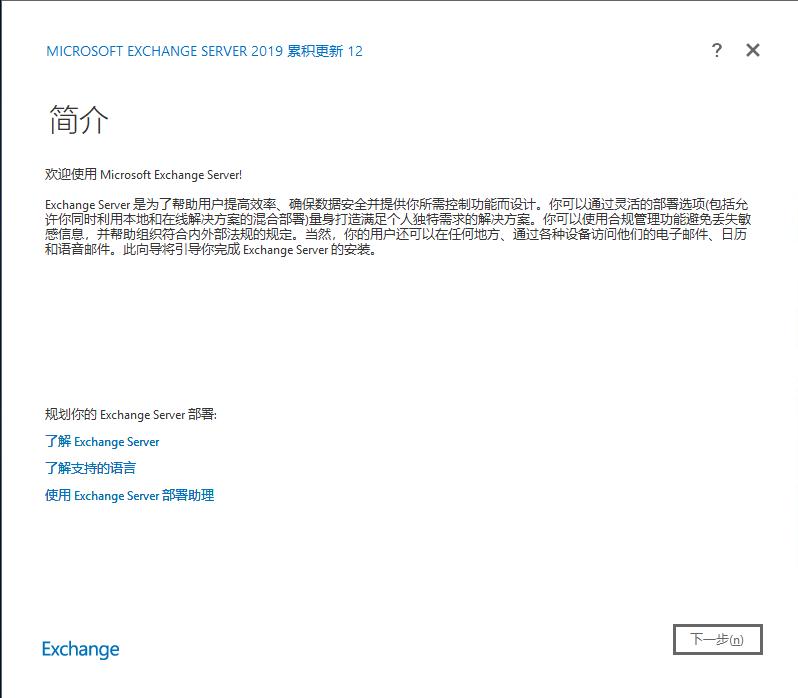Open help via the question mark icon
This screenshot has width=798, height=698.
point(717,50)
